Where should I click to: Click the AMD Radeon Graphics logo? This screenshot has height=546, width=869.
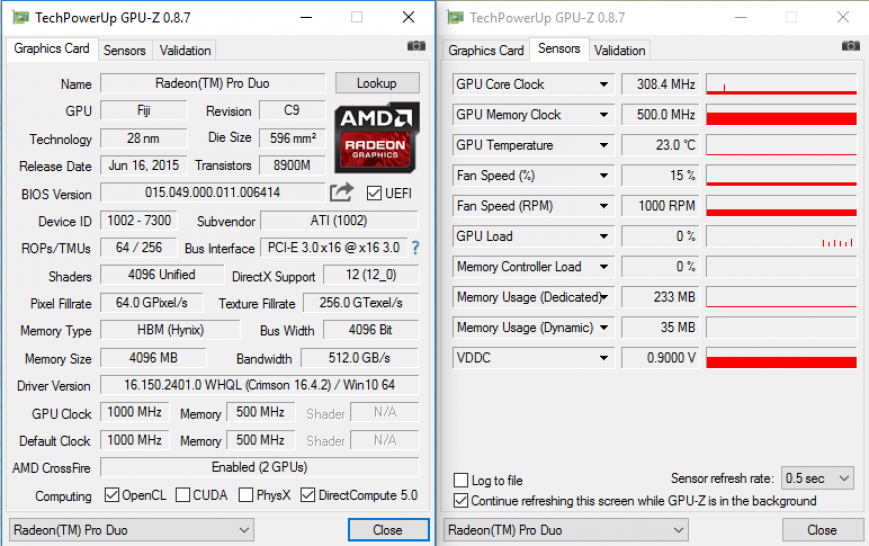[x=376, y=137]
